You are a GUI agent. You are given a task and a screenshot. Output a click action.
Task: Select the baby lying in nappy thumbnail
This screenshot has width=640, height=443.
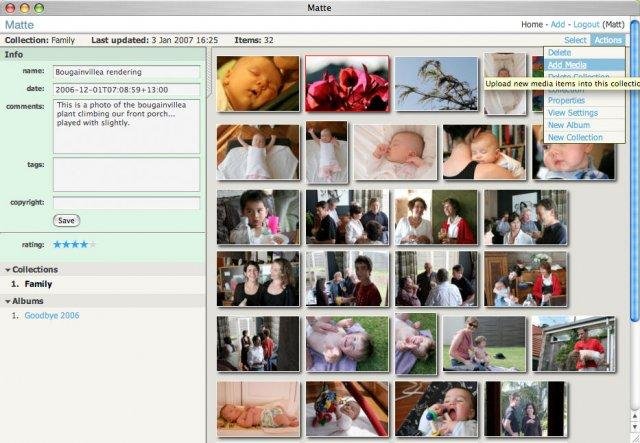pyautogui.click(x=258, y=409)
